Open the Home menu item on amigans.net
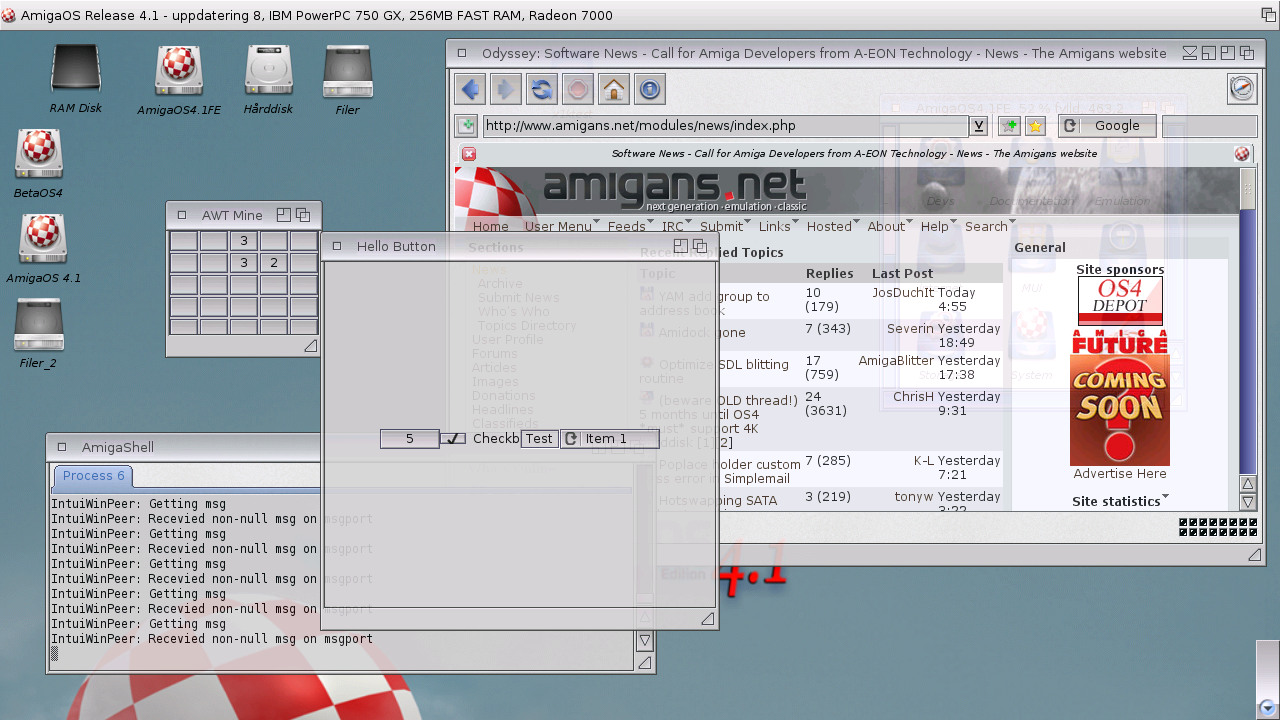Image resolution: width=1280 pixels, height=720 pixels. 491,227
